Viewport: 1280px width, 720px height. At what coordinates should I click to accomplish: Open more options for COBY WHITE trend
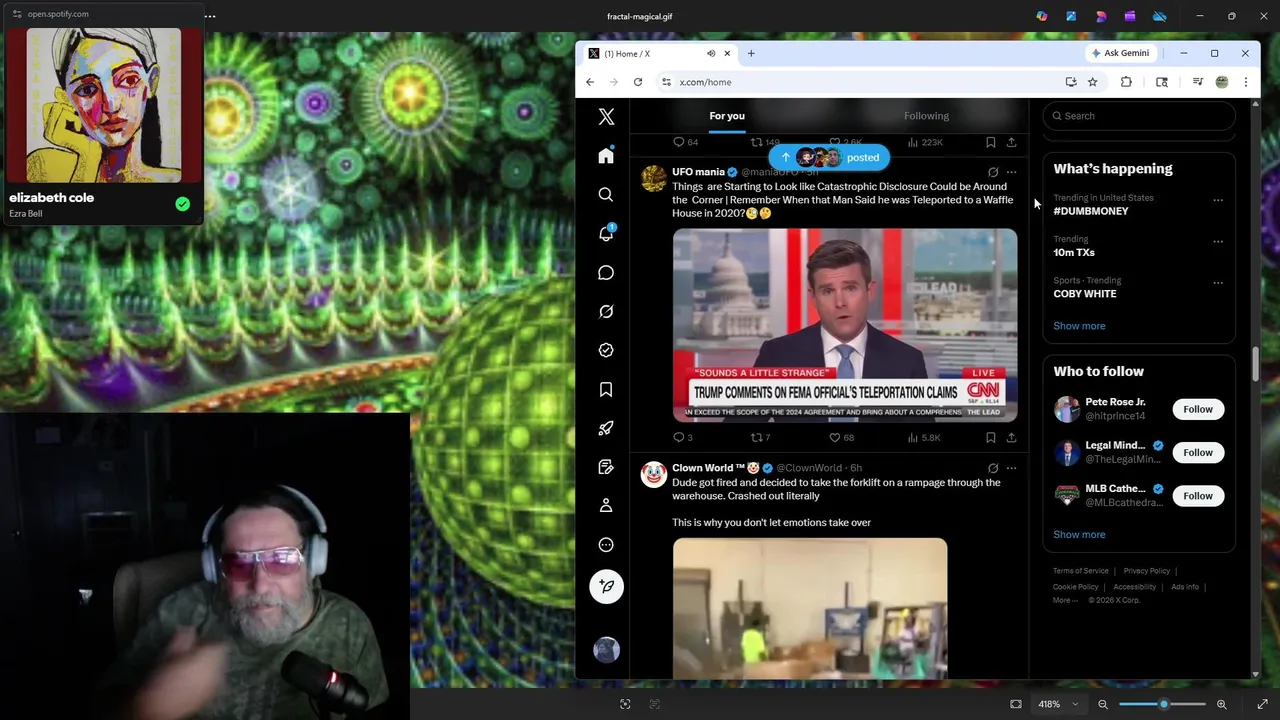click(x=1218, y=283)
